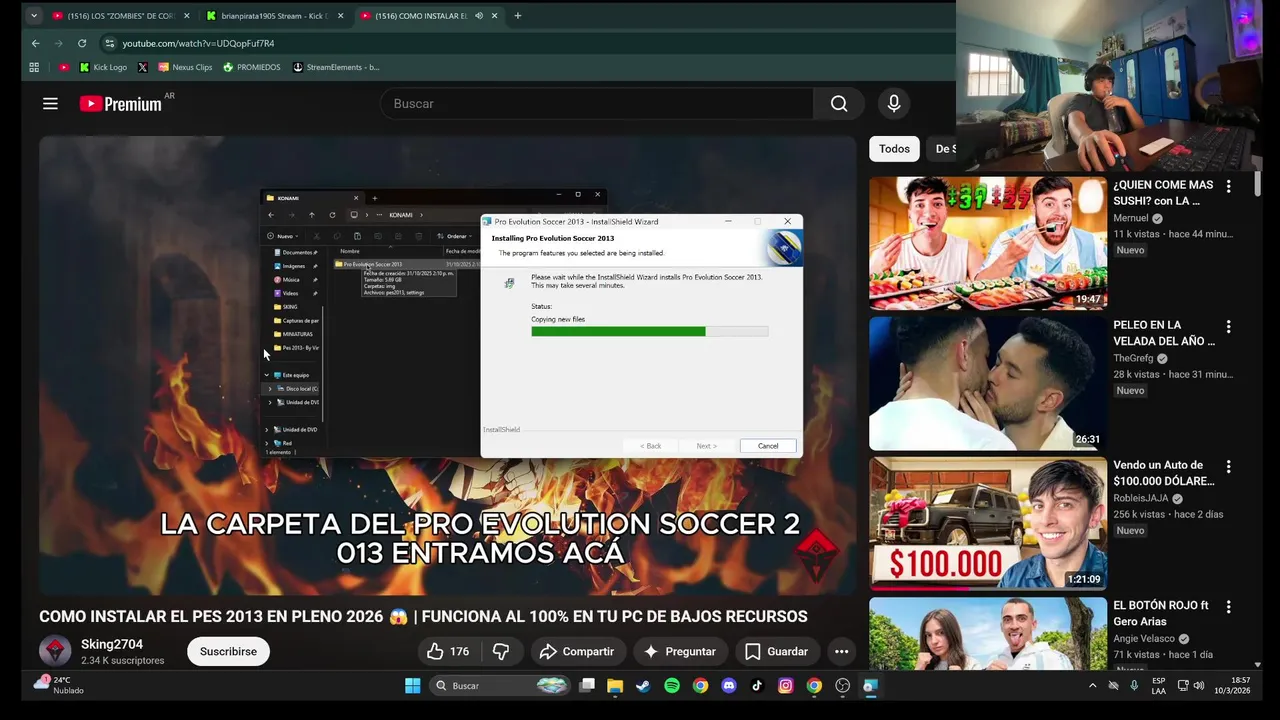Go to YouTube Premium home logo

(120, 104)
